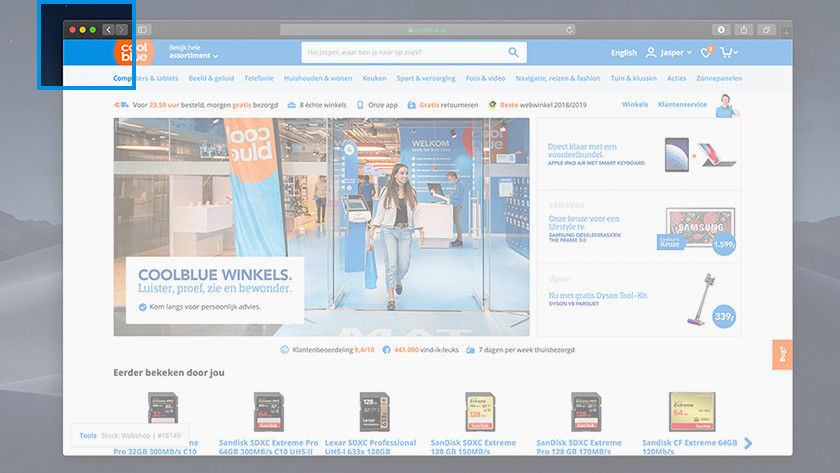This screenshot has width=840, height=473.
Task: Click the orange Bug? feedback button
Action: [x=782, y=355]
